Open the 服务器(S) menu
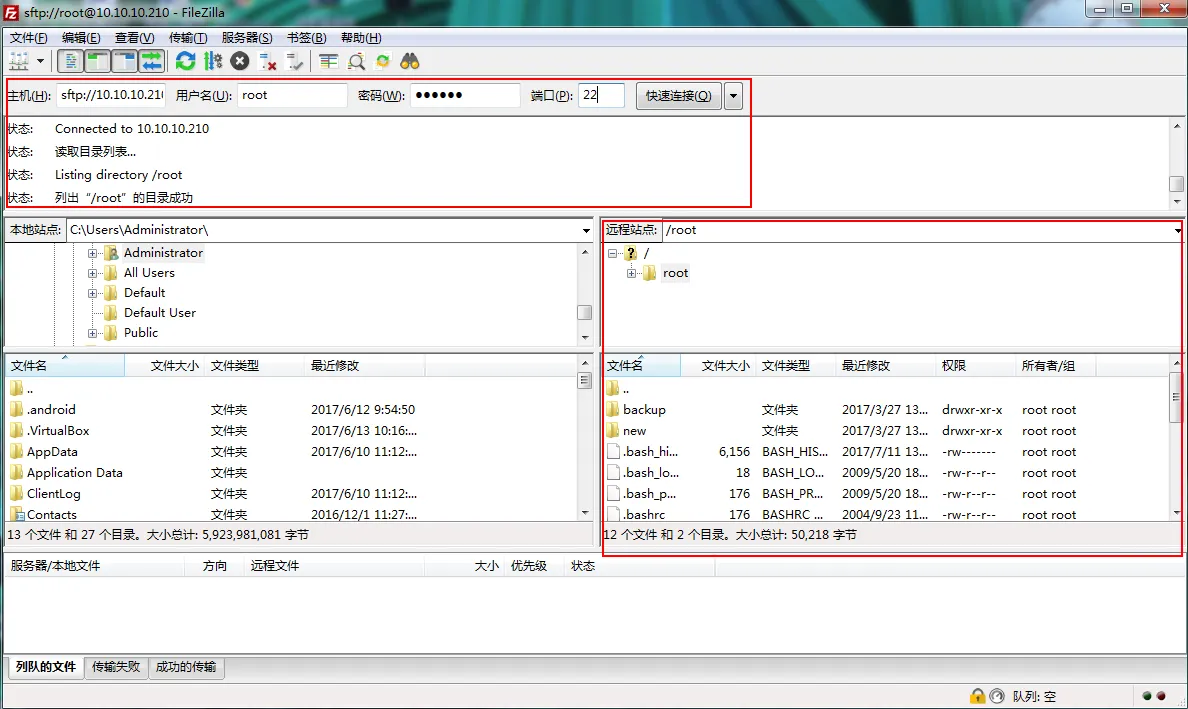The image size is (1188, 709). pyautogui.click(x=247, y=38)
